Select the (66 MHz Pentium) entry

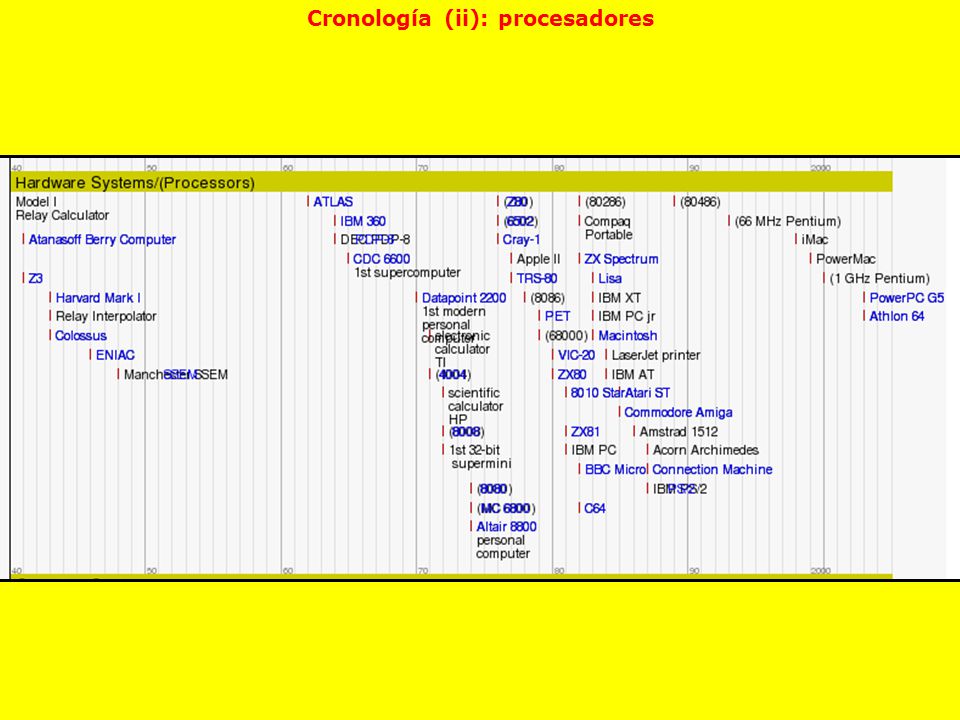pyautogui.click(x=787, y=221)
